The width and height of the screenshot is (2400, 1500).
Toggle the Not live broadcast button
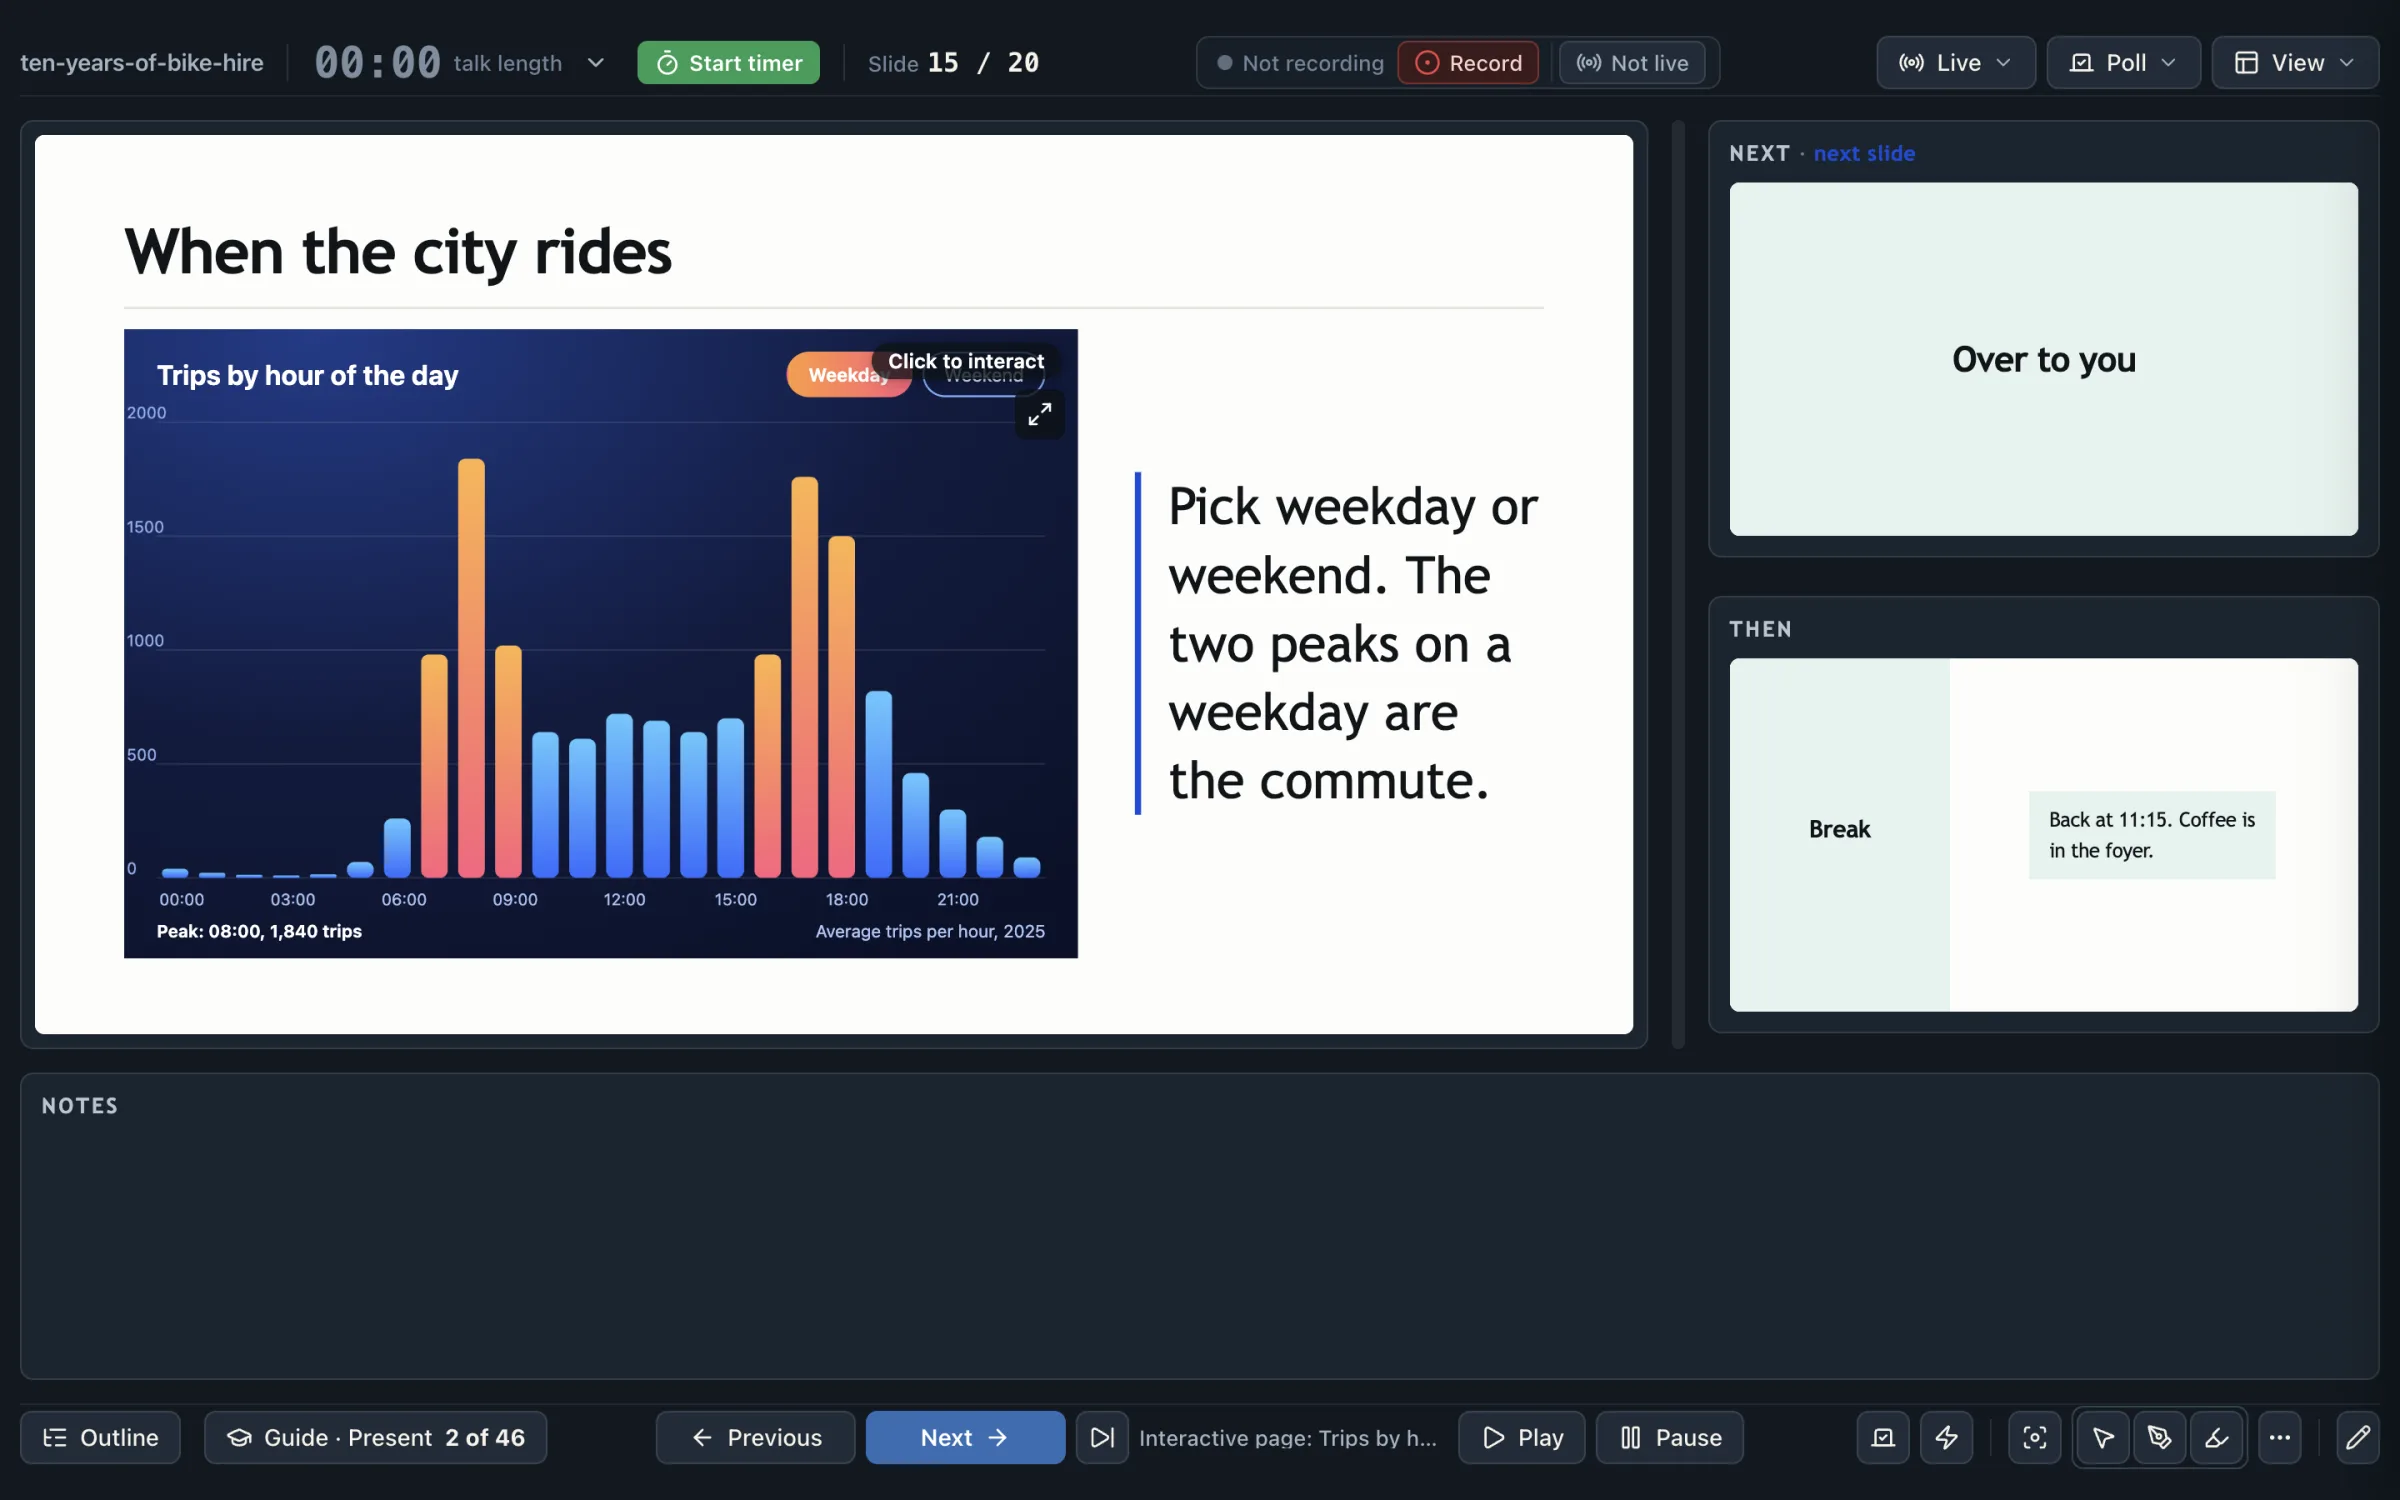pyautogui.click(x=1632, y=63)
